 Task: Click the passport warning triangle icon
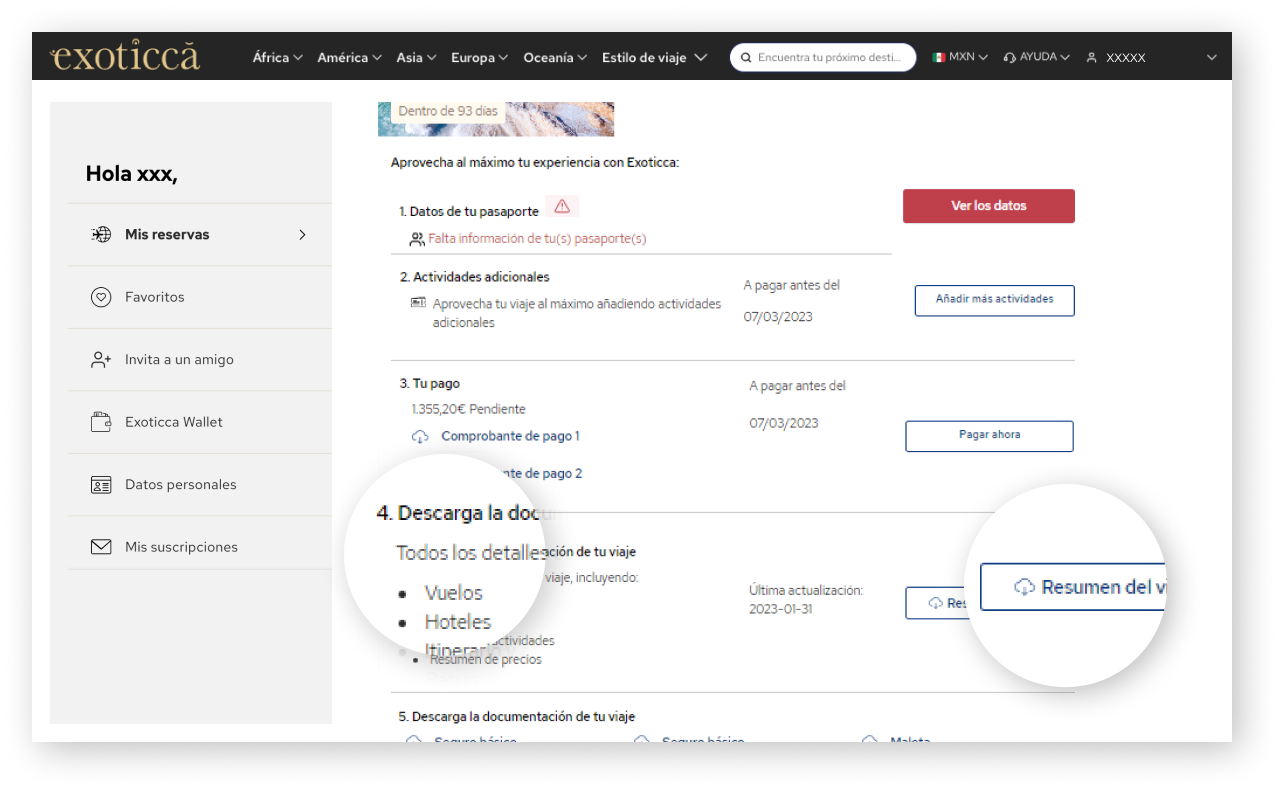(x=562, y=206)
